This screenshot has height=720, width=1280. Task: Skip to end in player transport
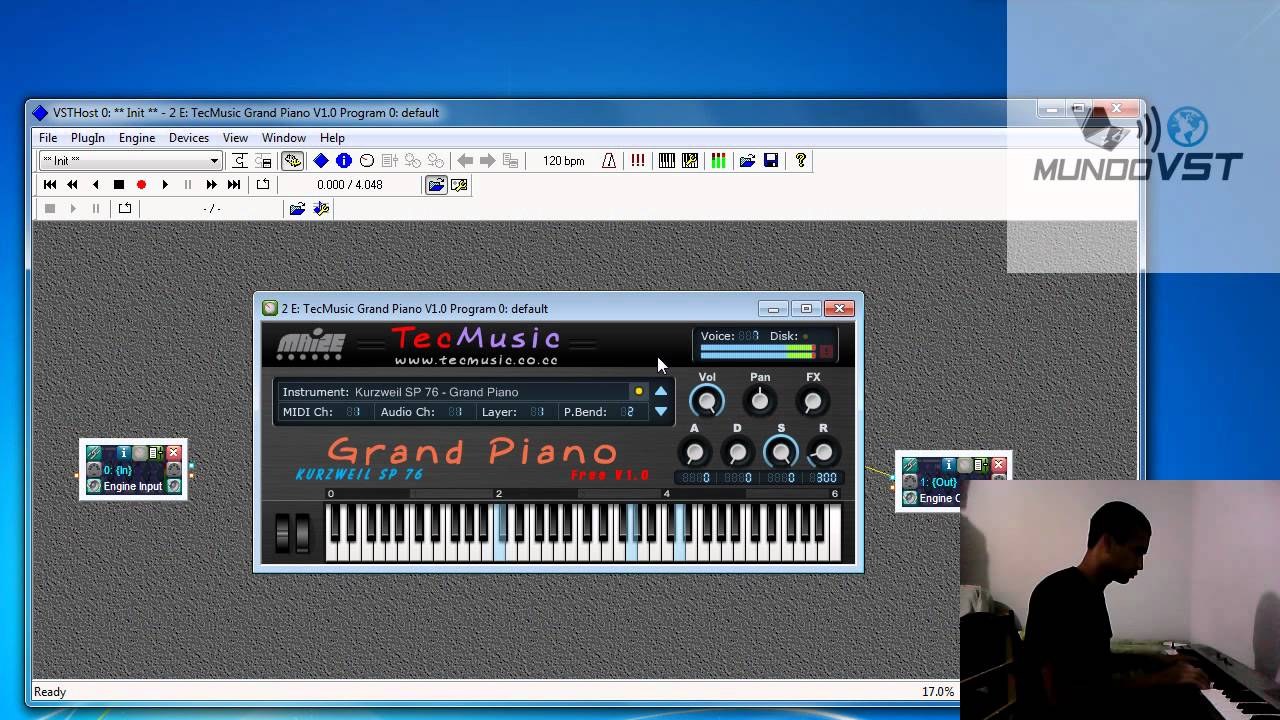click(x=234, y=185)
